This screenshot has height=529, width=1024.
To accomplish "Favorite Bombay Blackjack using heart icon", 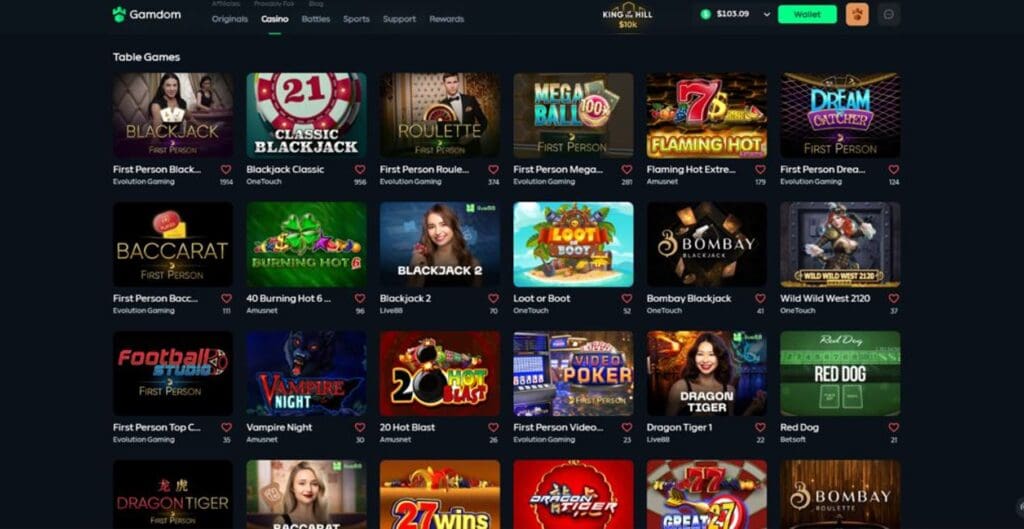I will 760,298.
